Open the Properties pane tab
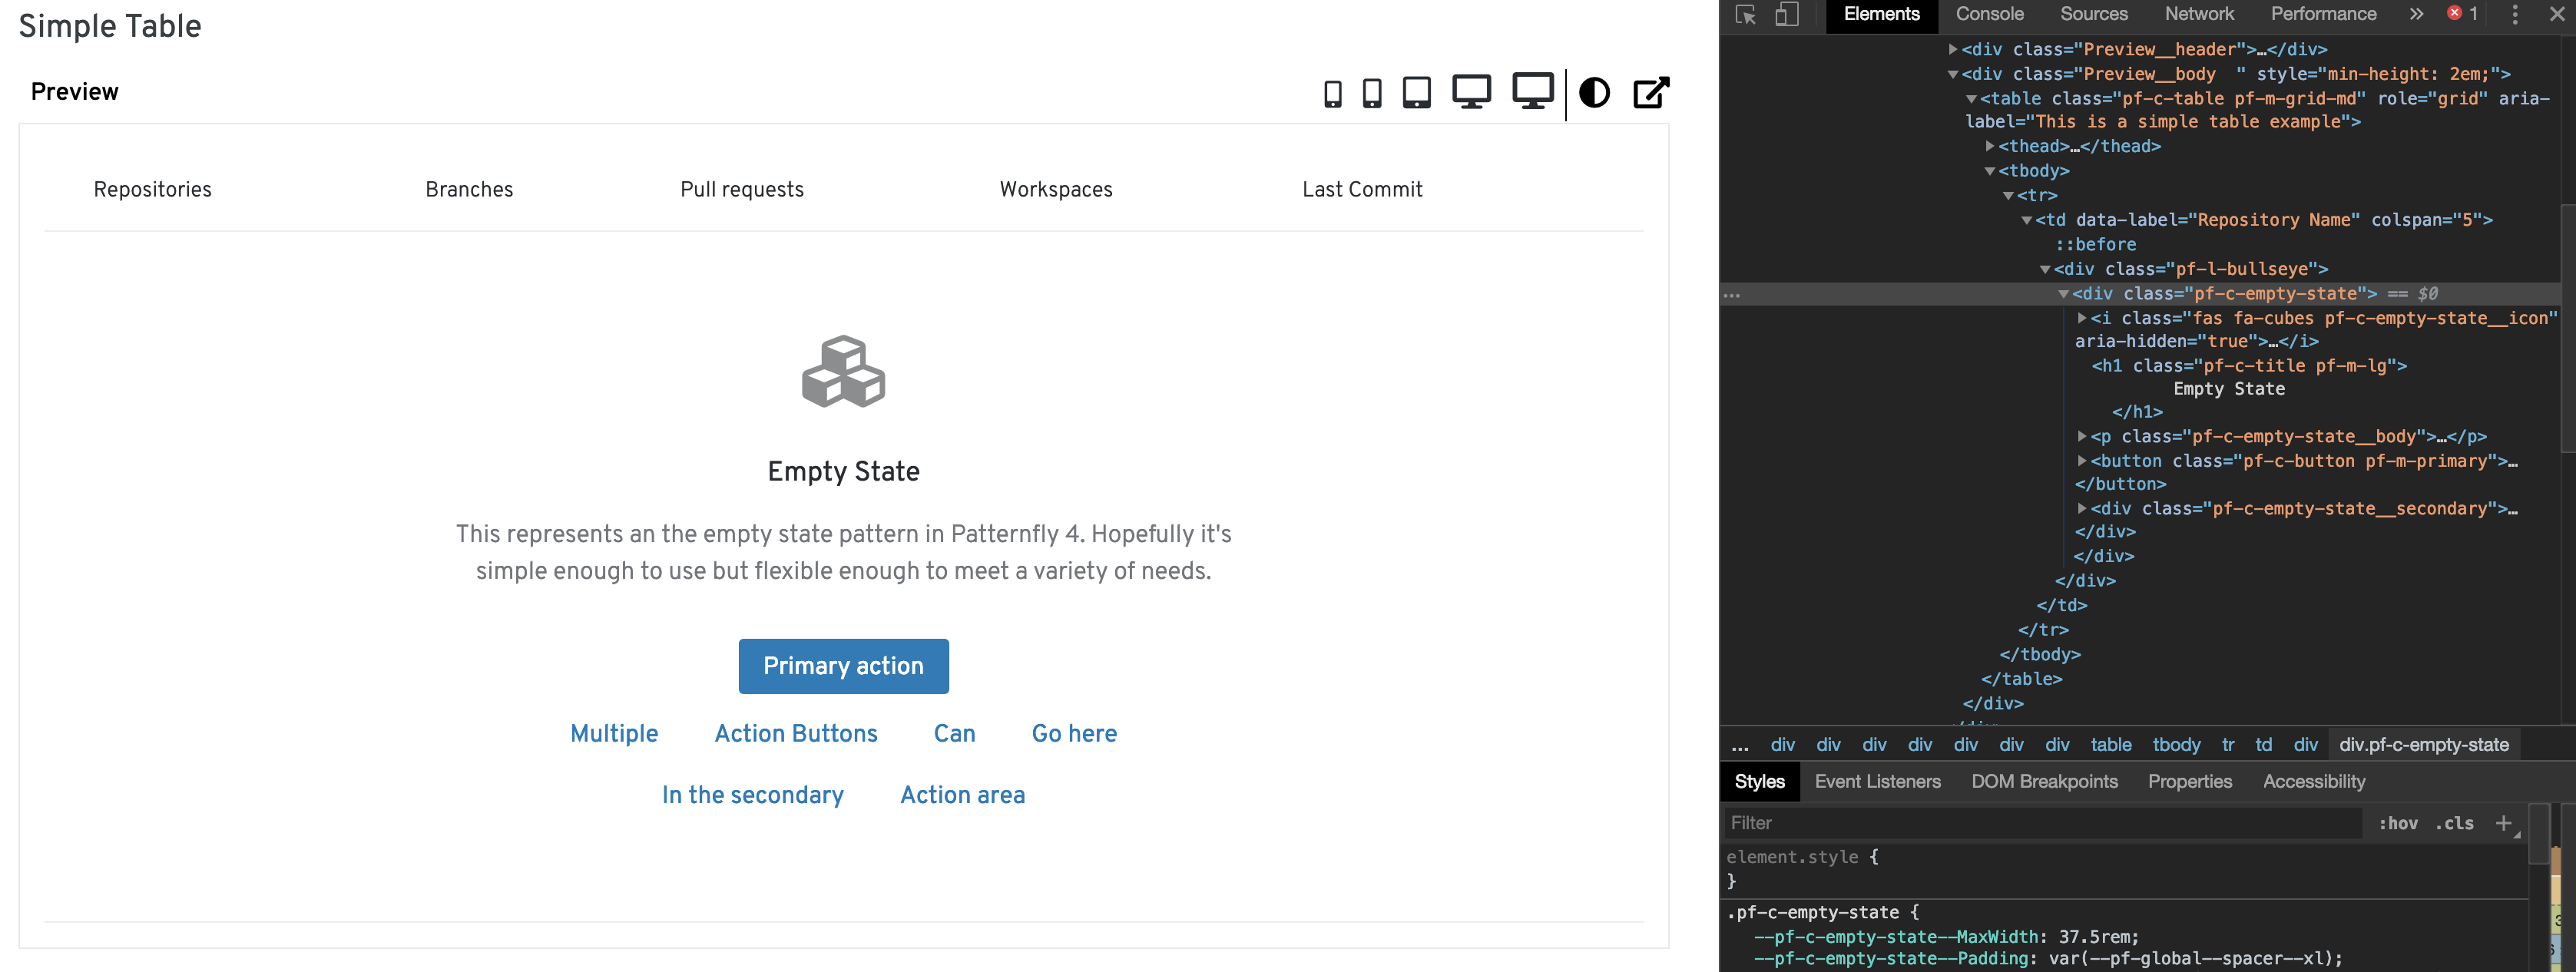This screenshot has width=2576, height=972. (2189, 781)
